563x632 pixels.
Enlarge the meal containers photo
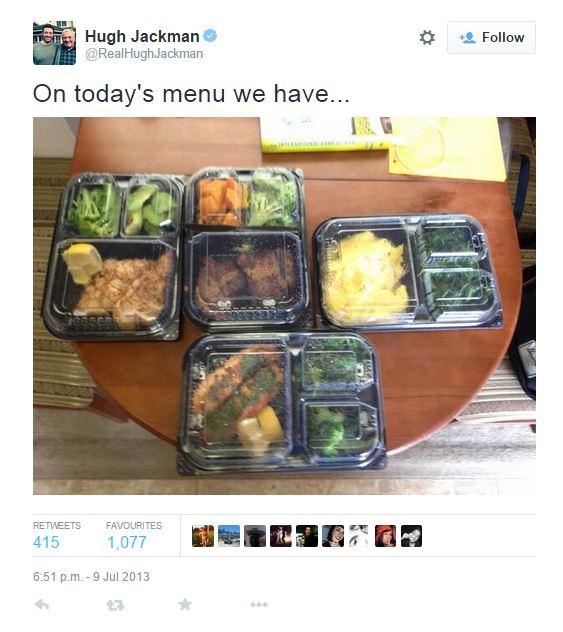(x=285, y=306)
